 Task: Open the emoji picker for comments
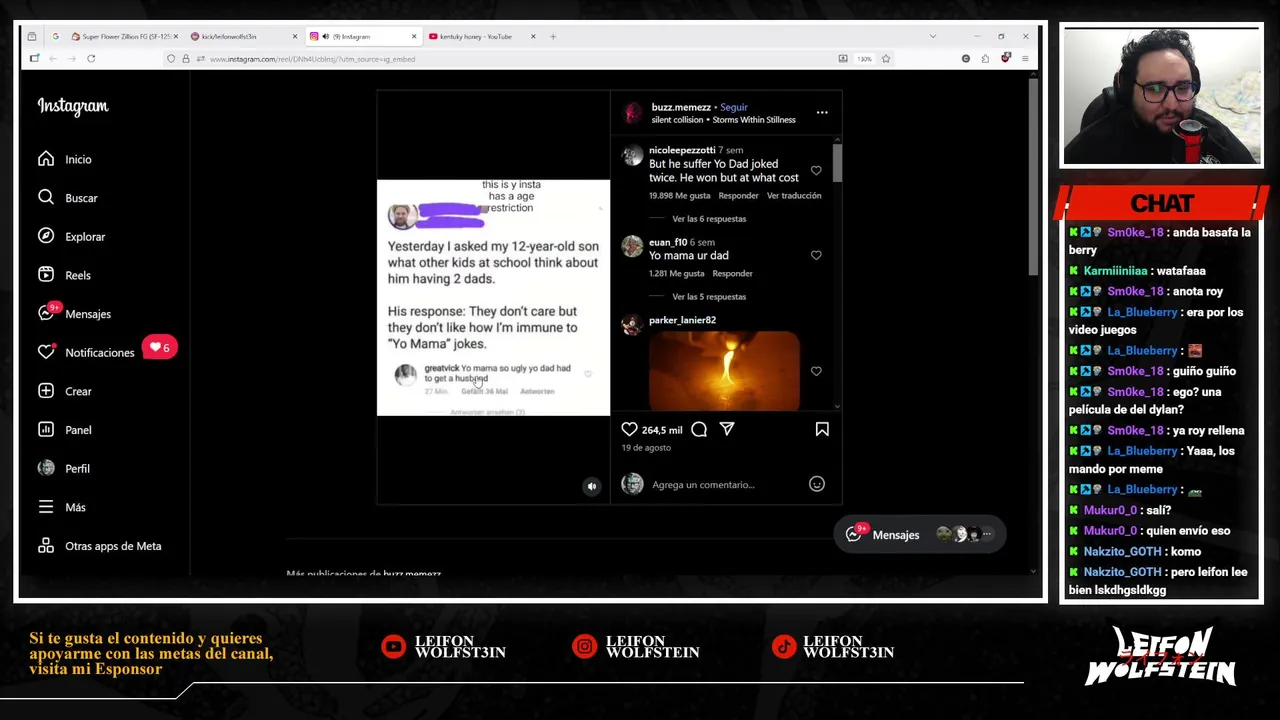point(817,484)
